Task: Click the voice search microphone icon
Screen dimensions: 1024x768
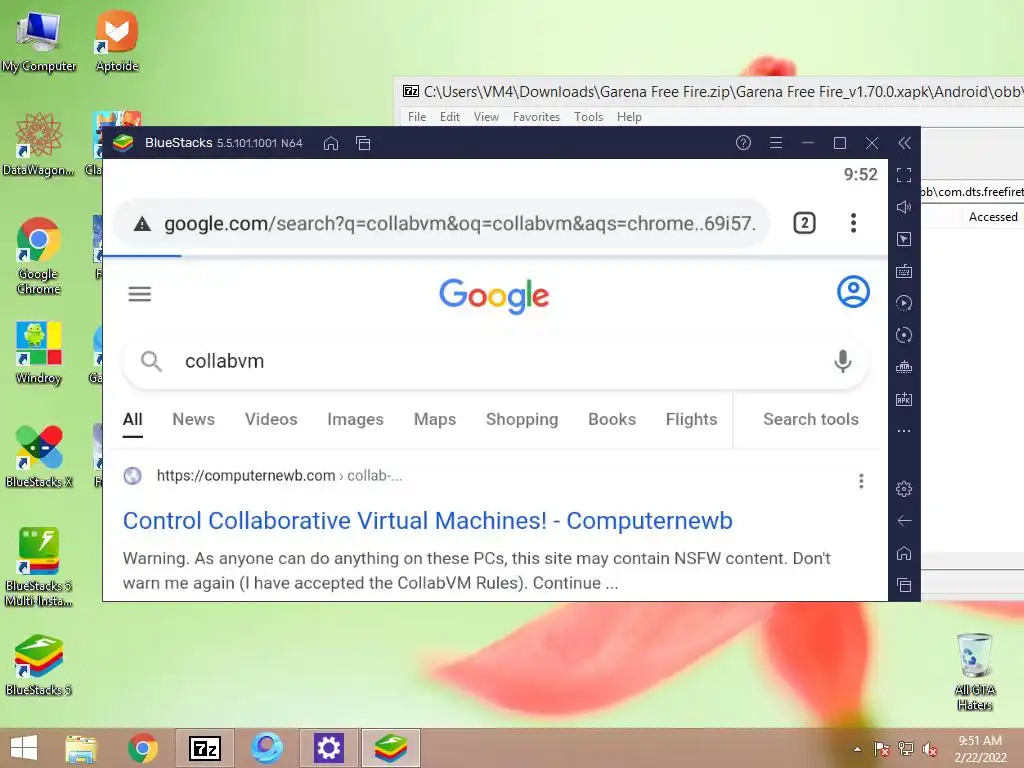Action: 842,361
